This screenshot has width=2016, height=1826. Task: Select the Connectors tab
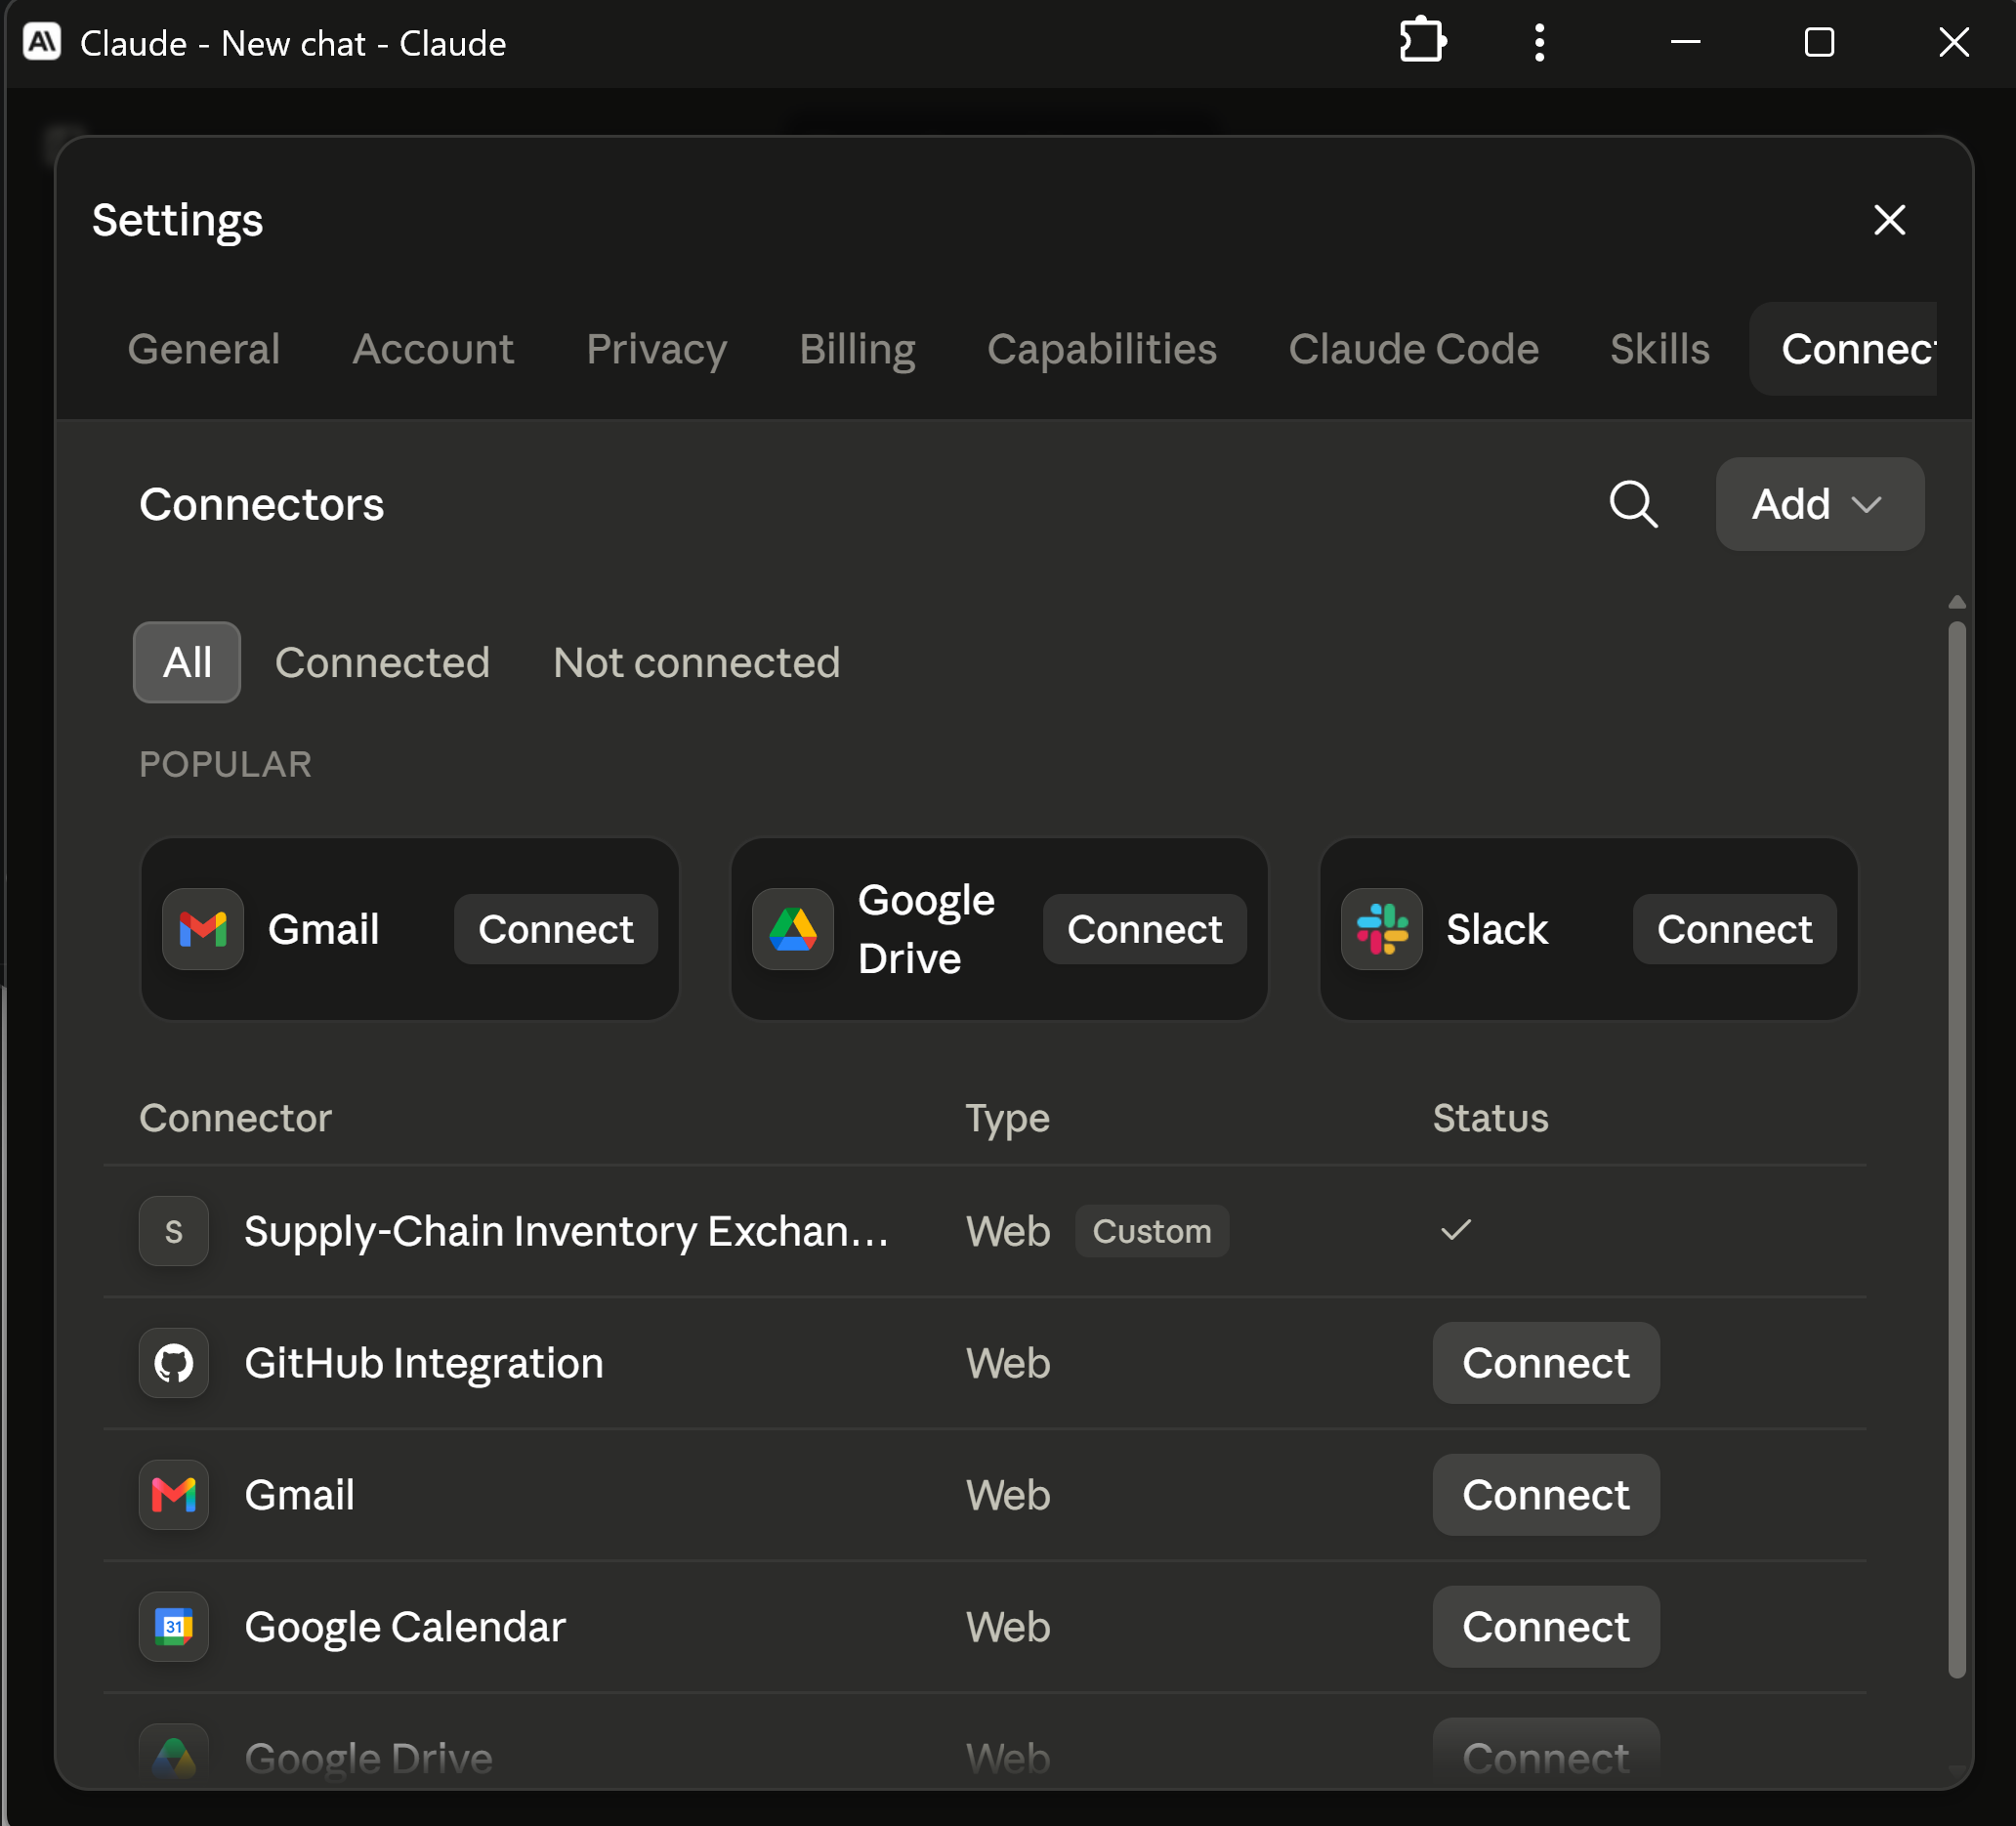1843,349
